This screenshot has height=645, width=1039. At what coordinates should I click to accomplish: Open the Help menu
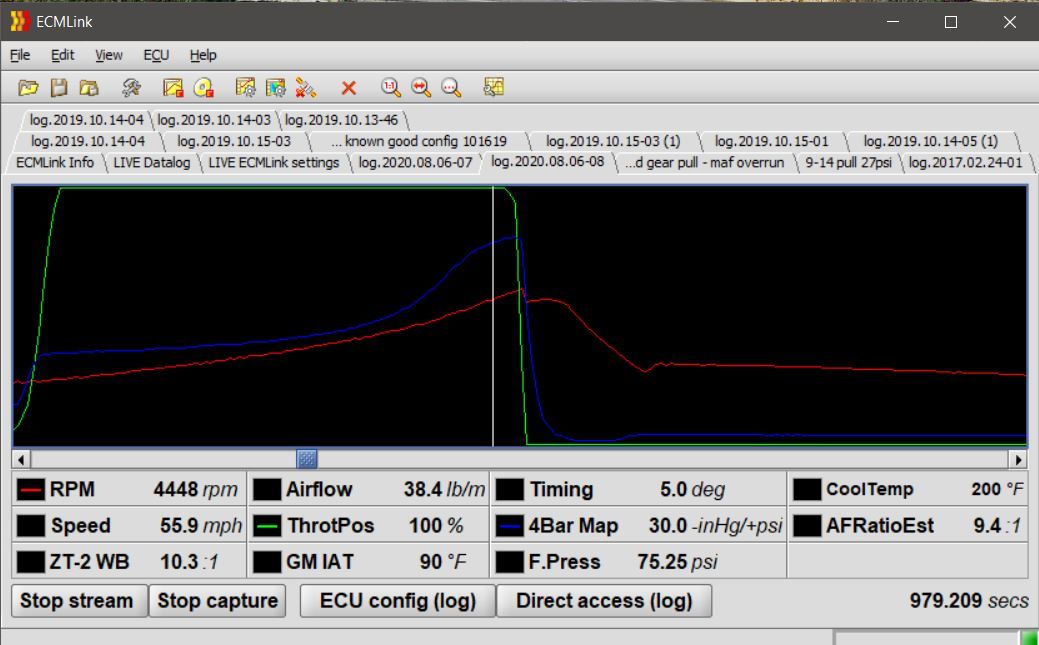pos(203,55)
